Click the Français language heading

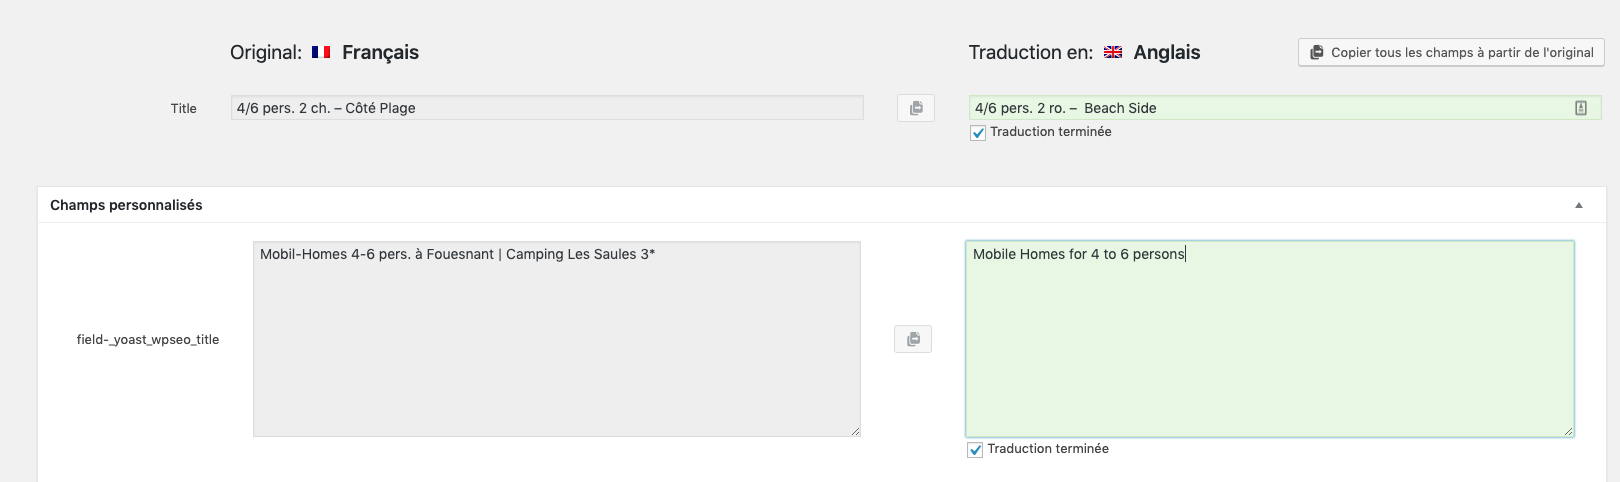pyautogui.click(x=380, y=52)
